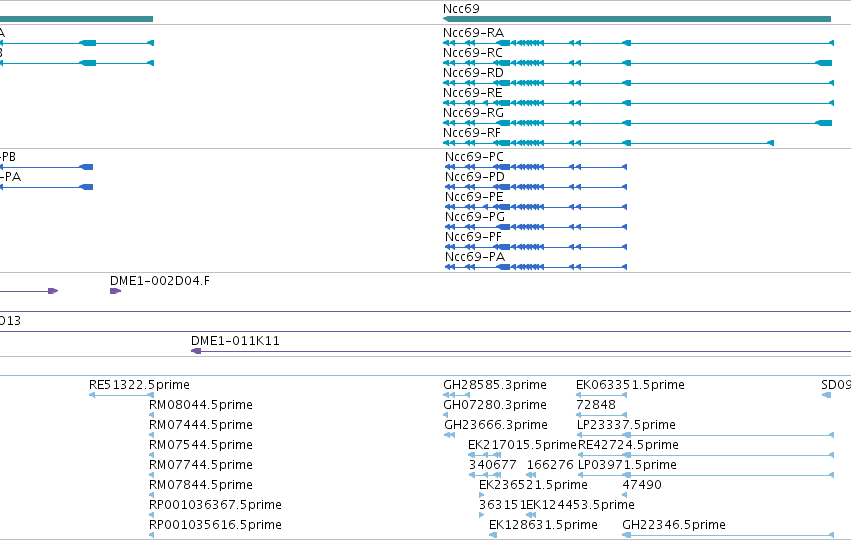Click the DME1-011K11 arrowhead glyph
The image size is (851, 540).
196,351
